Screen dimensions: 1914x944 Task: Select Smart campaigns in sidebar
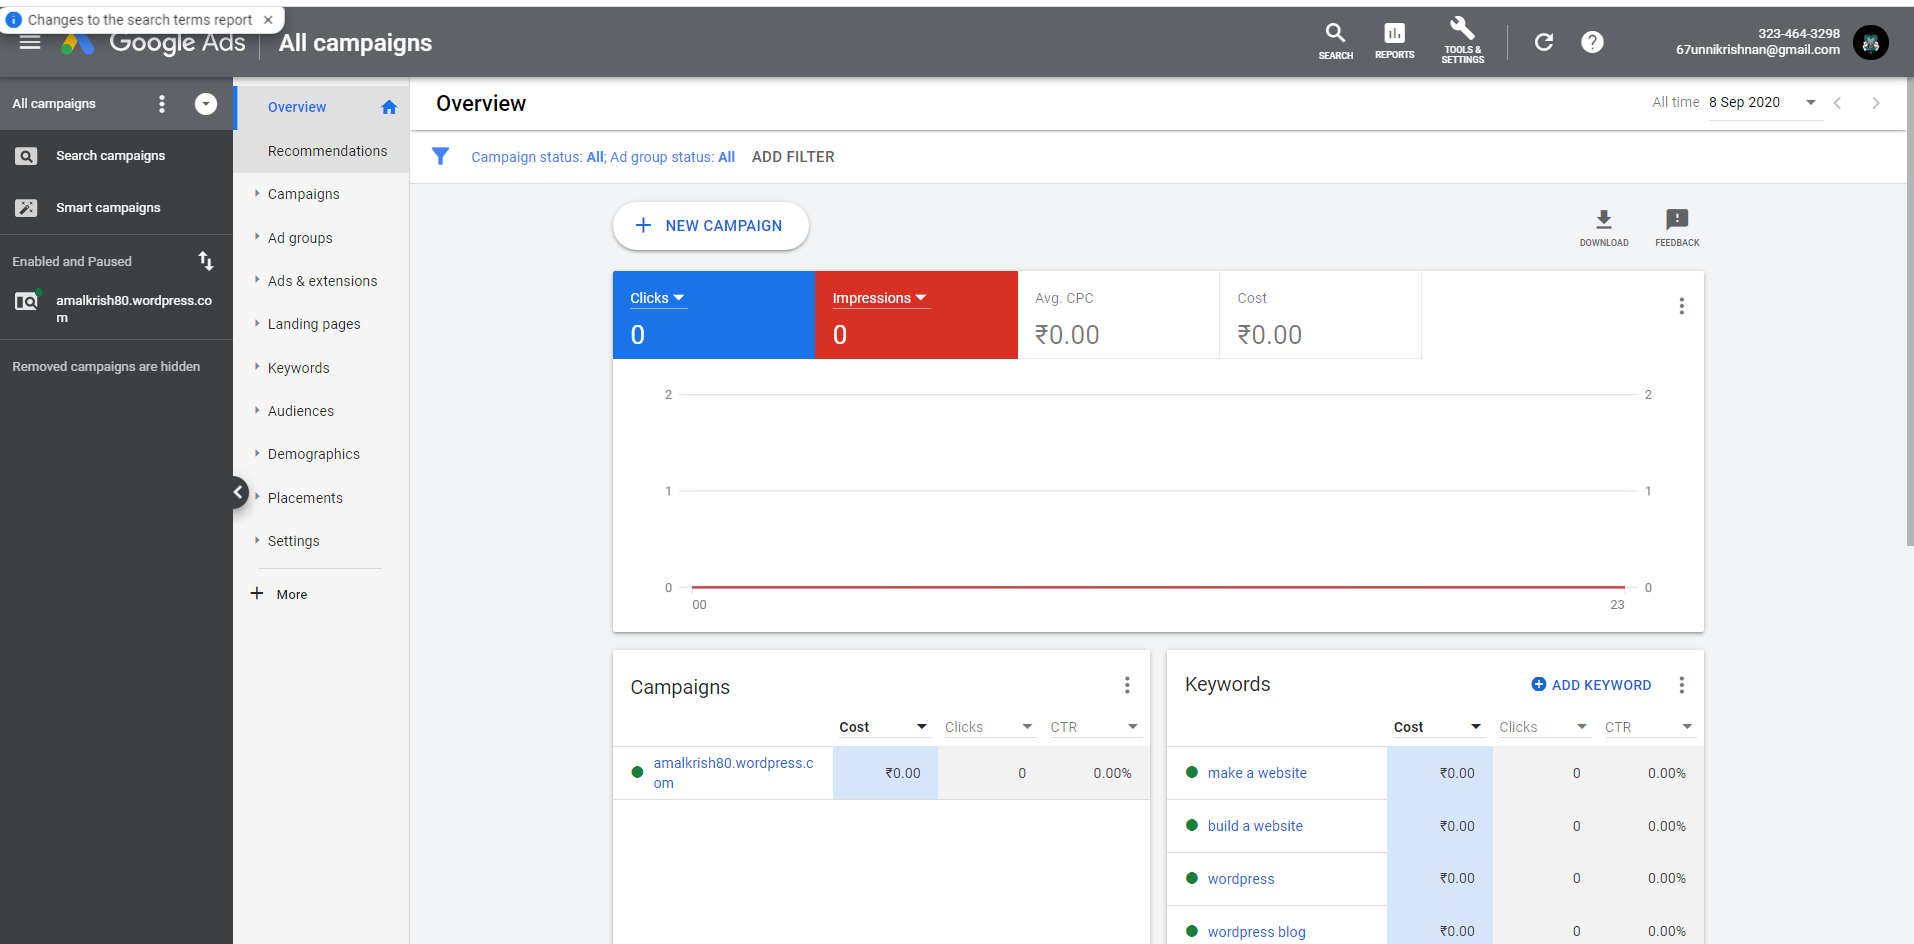108,208
